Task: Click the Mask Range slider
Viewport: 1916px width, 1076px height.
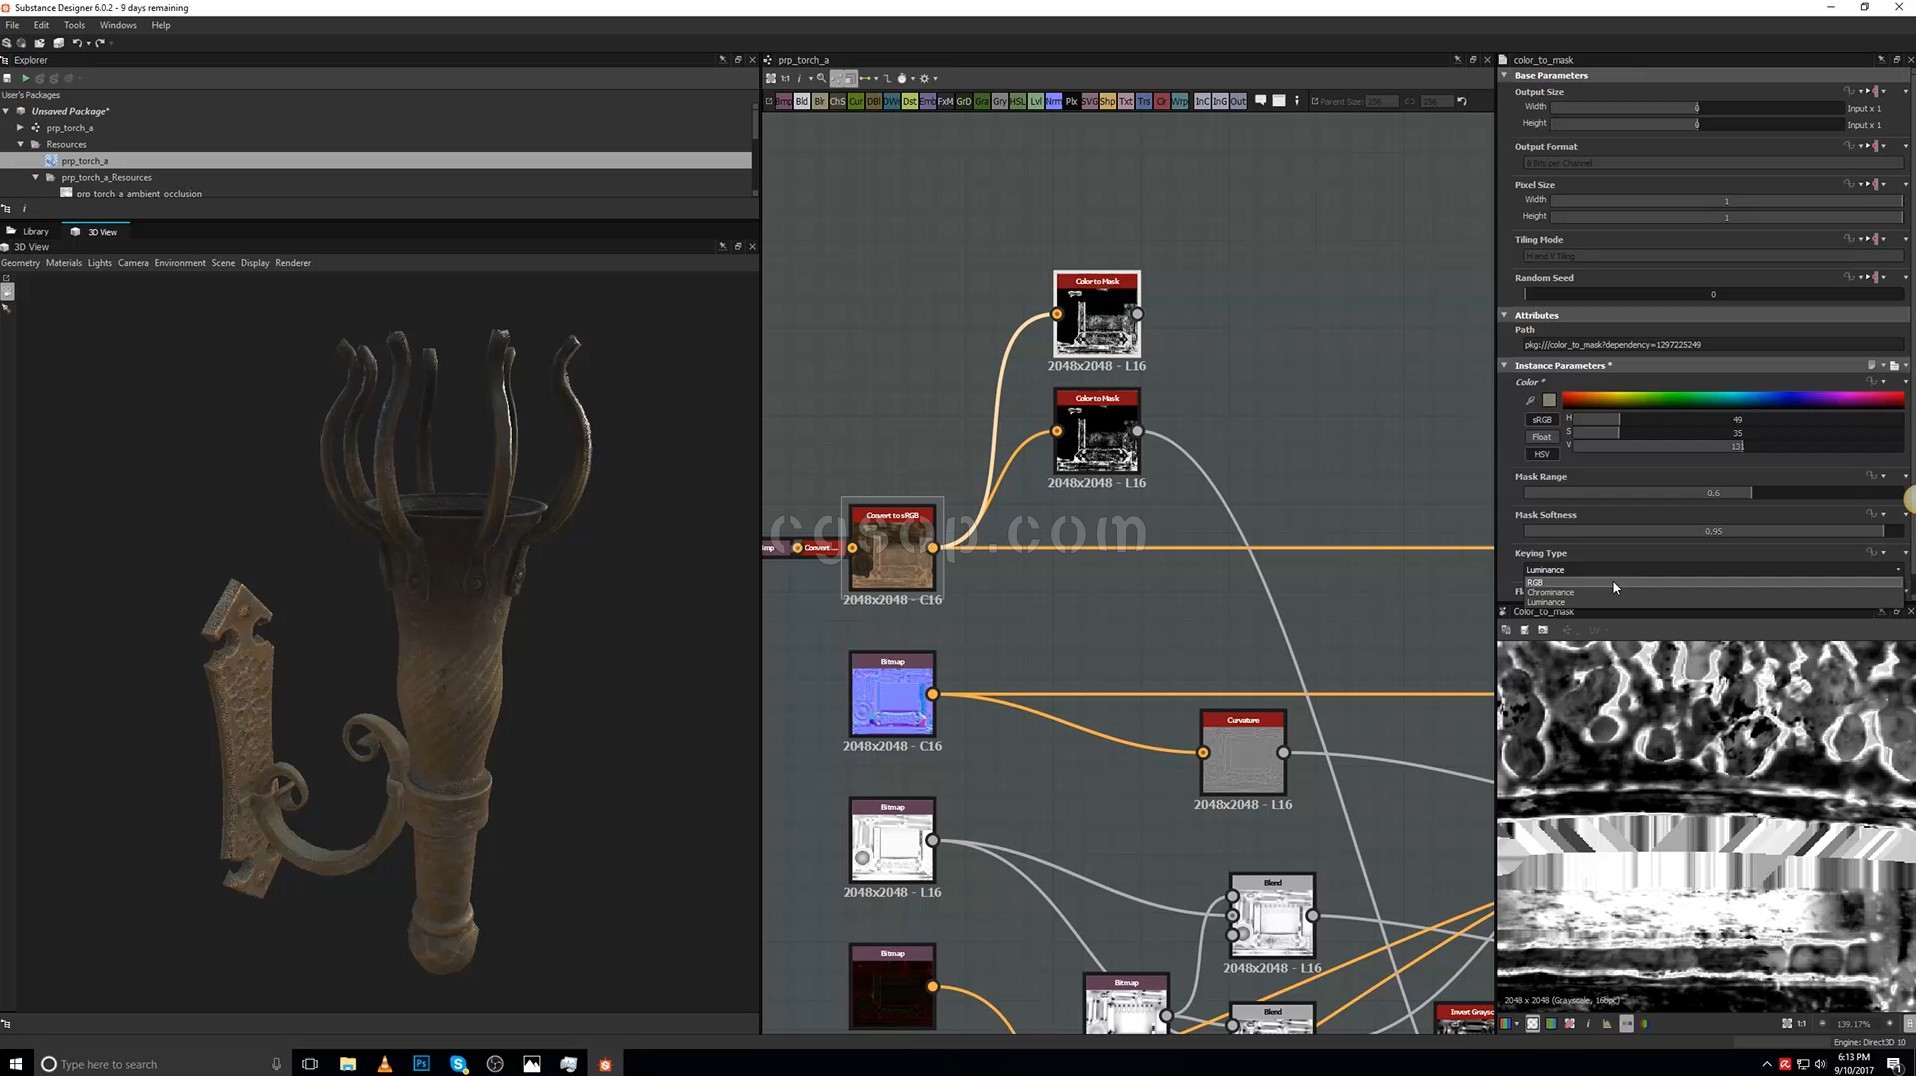Action: 1712,493
